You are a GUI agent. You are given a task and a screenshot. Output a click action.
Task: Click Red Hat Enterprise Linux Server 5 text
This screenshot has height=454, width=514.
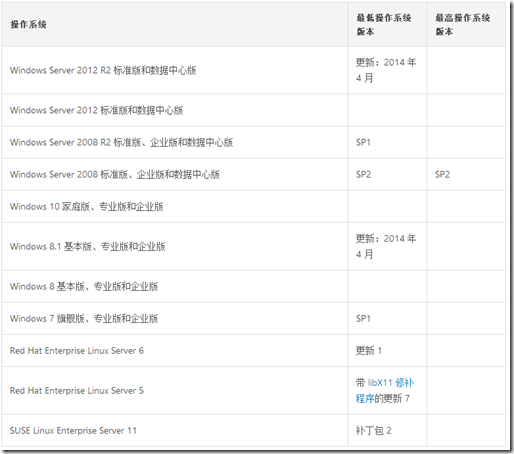77,390
